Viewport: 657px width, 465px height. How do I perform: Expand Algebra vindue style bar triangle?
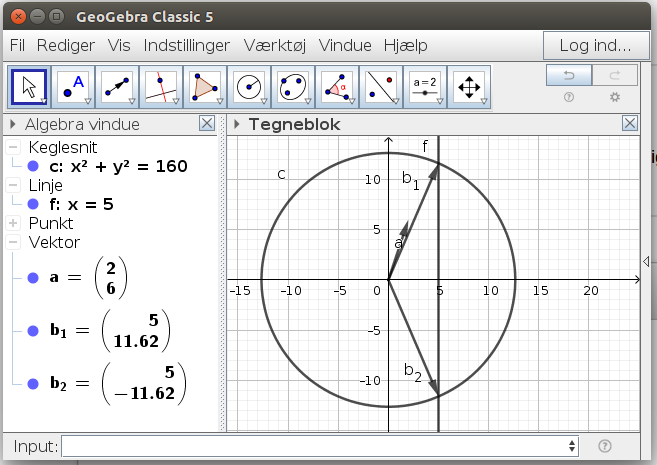[x=13, y=124]
